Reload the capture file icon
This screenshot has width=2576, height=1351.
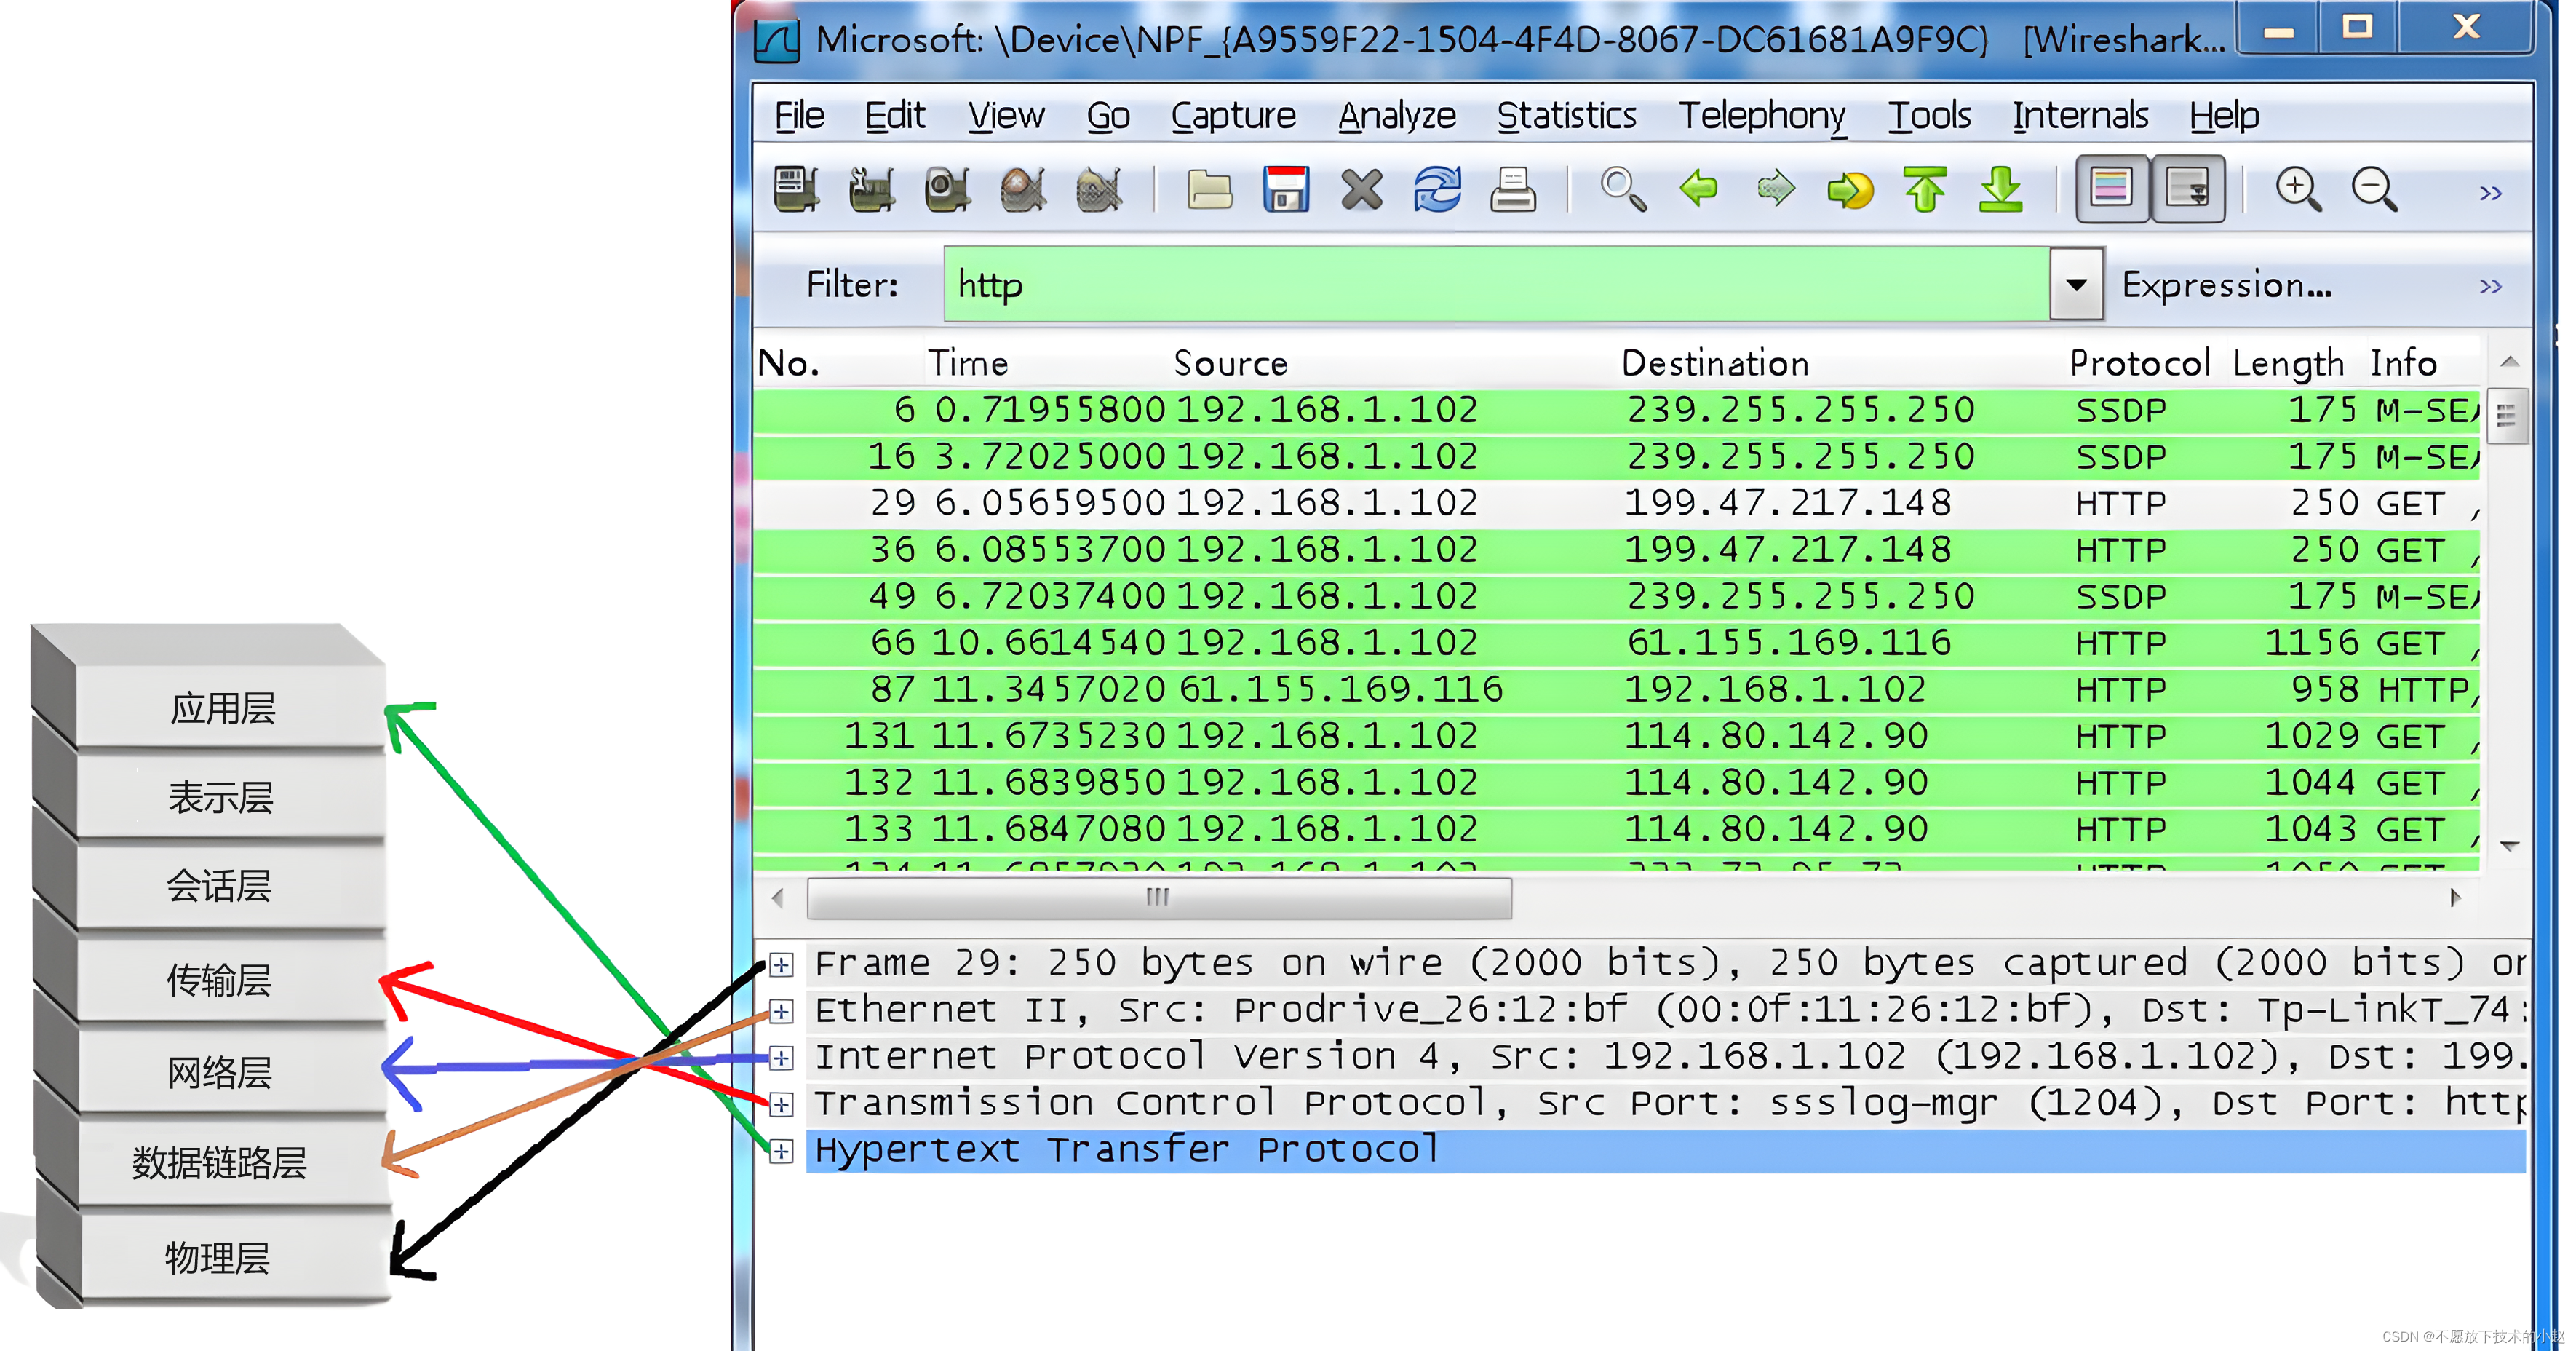[x=1437, y=189]
